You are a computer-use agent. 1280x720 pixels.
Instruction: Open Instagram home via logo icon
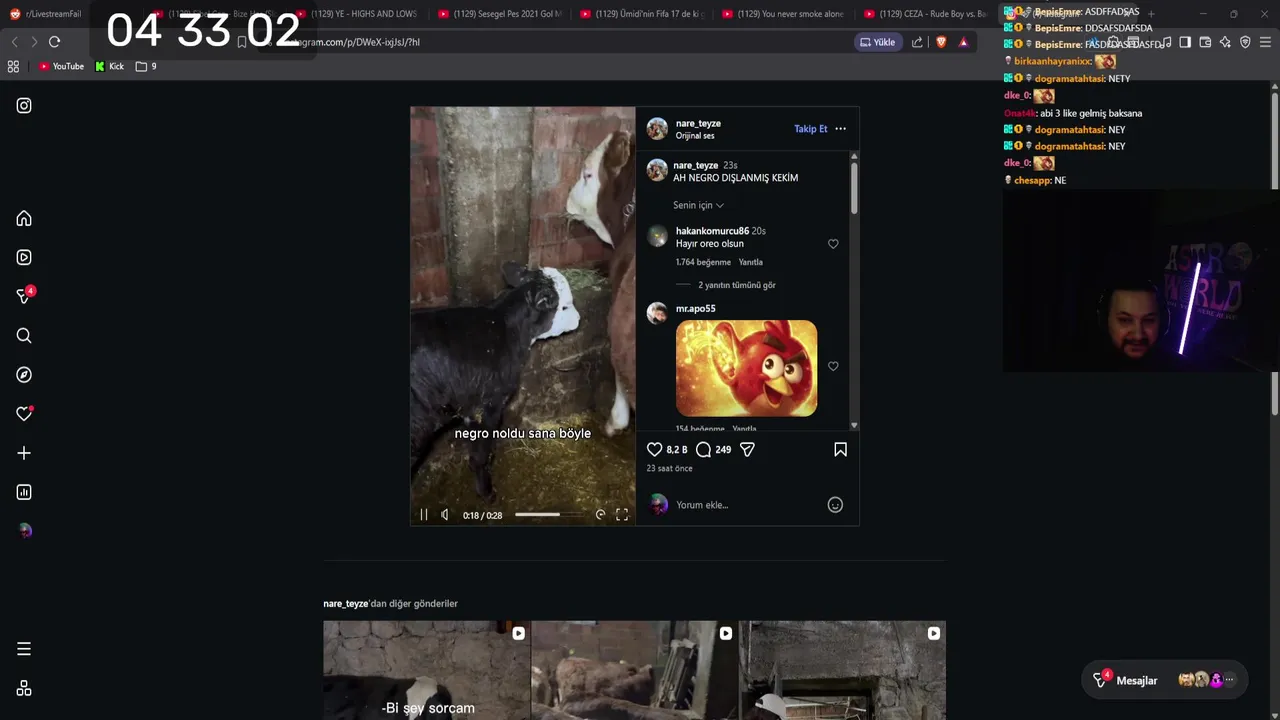pos(24,105)
